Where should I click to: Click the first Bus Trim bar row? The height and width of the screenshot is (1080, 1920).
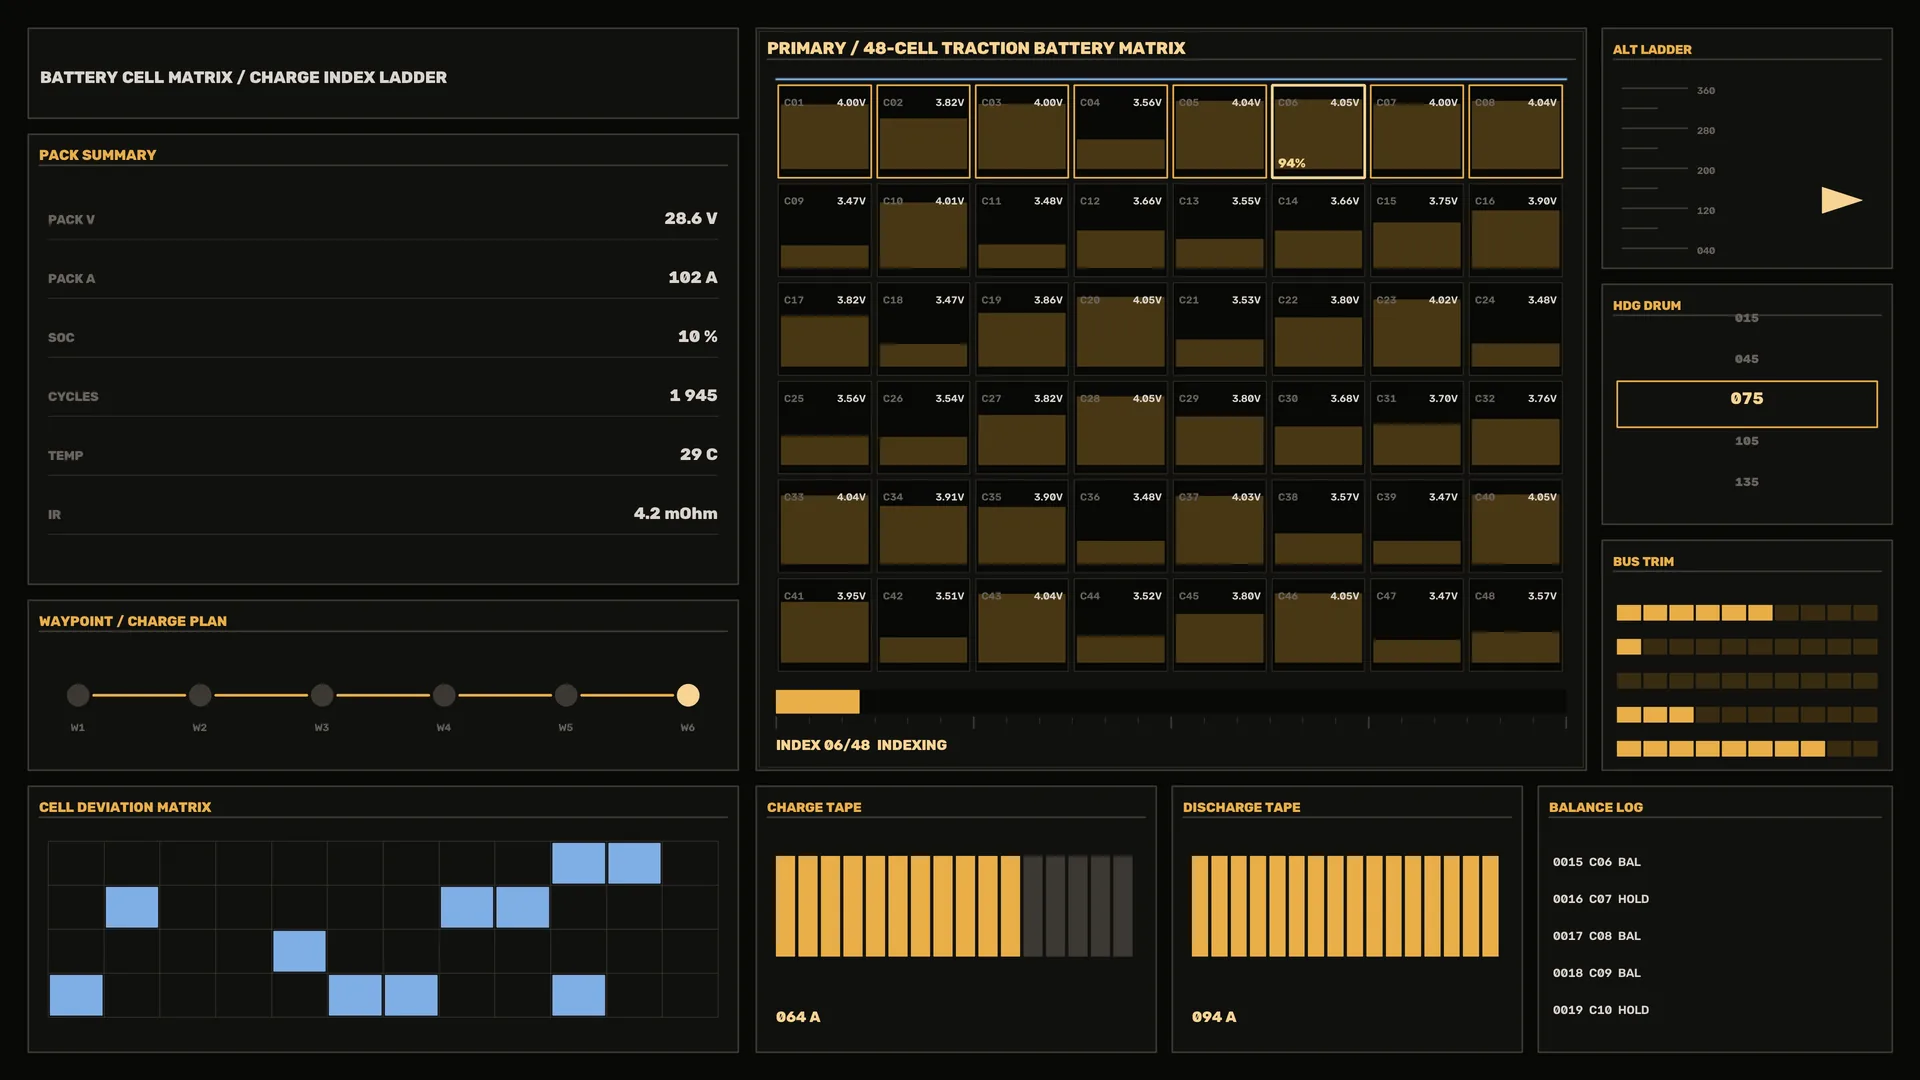1746,613
